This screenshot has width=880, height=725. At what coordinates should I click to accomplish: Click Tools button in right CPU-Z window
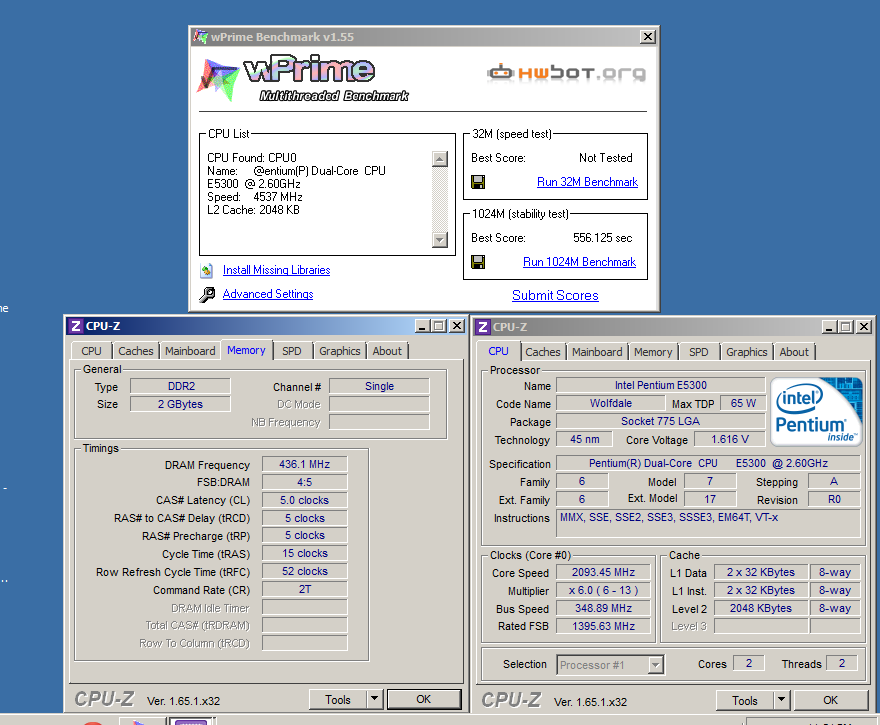(745, 701)
